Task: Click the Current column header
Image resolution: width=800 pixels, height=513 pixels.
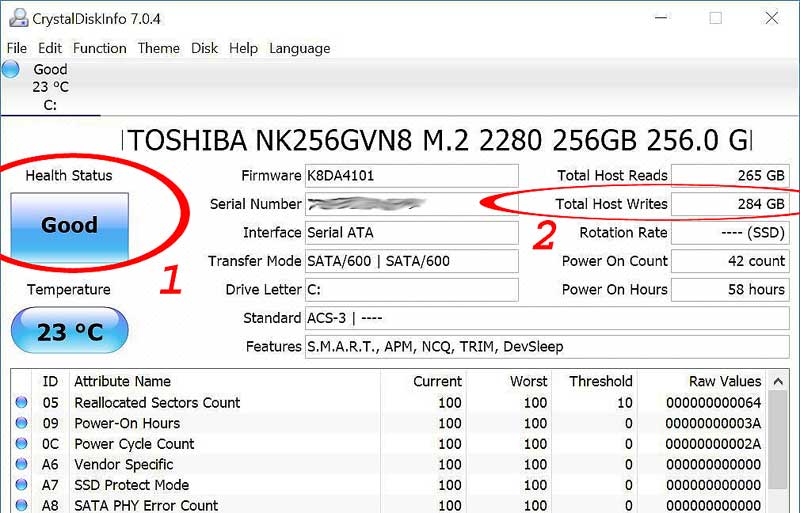Action: click(423, 381)
